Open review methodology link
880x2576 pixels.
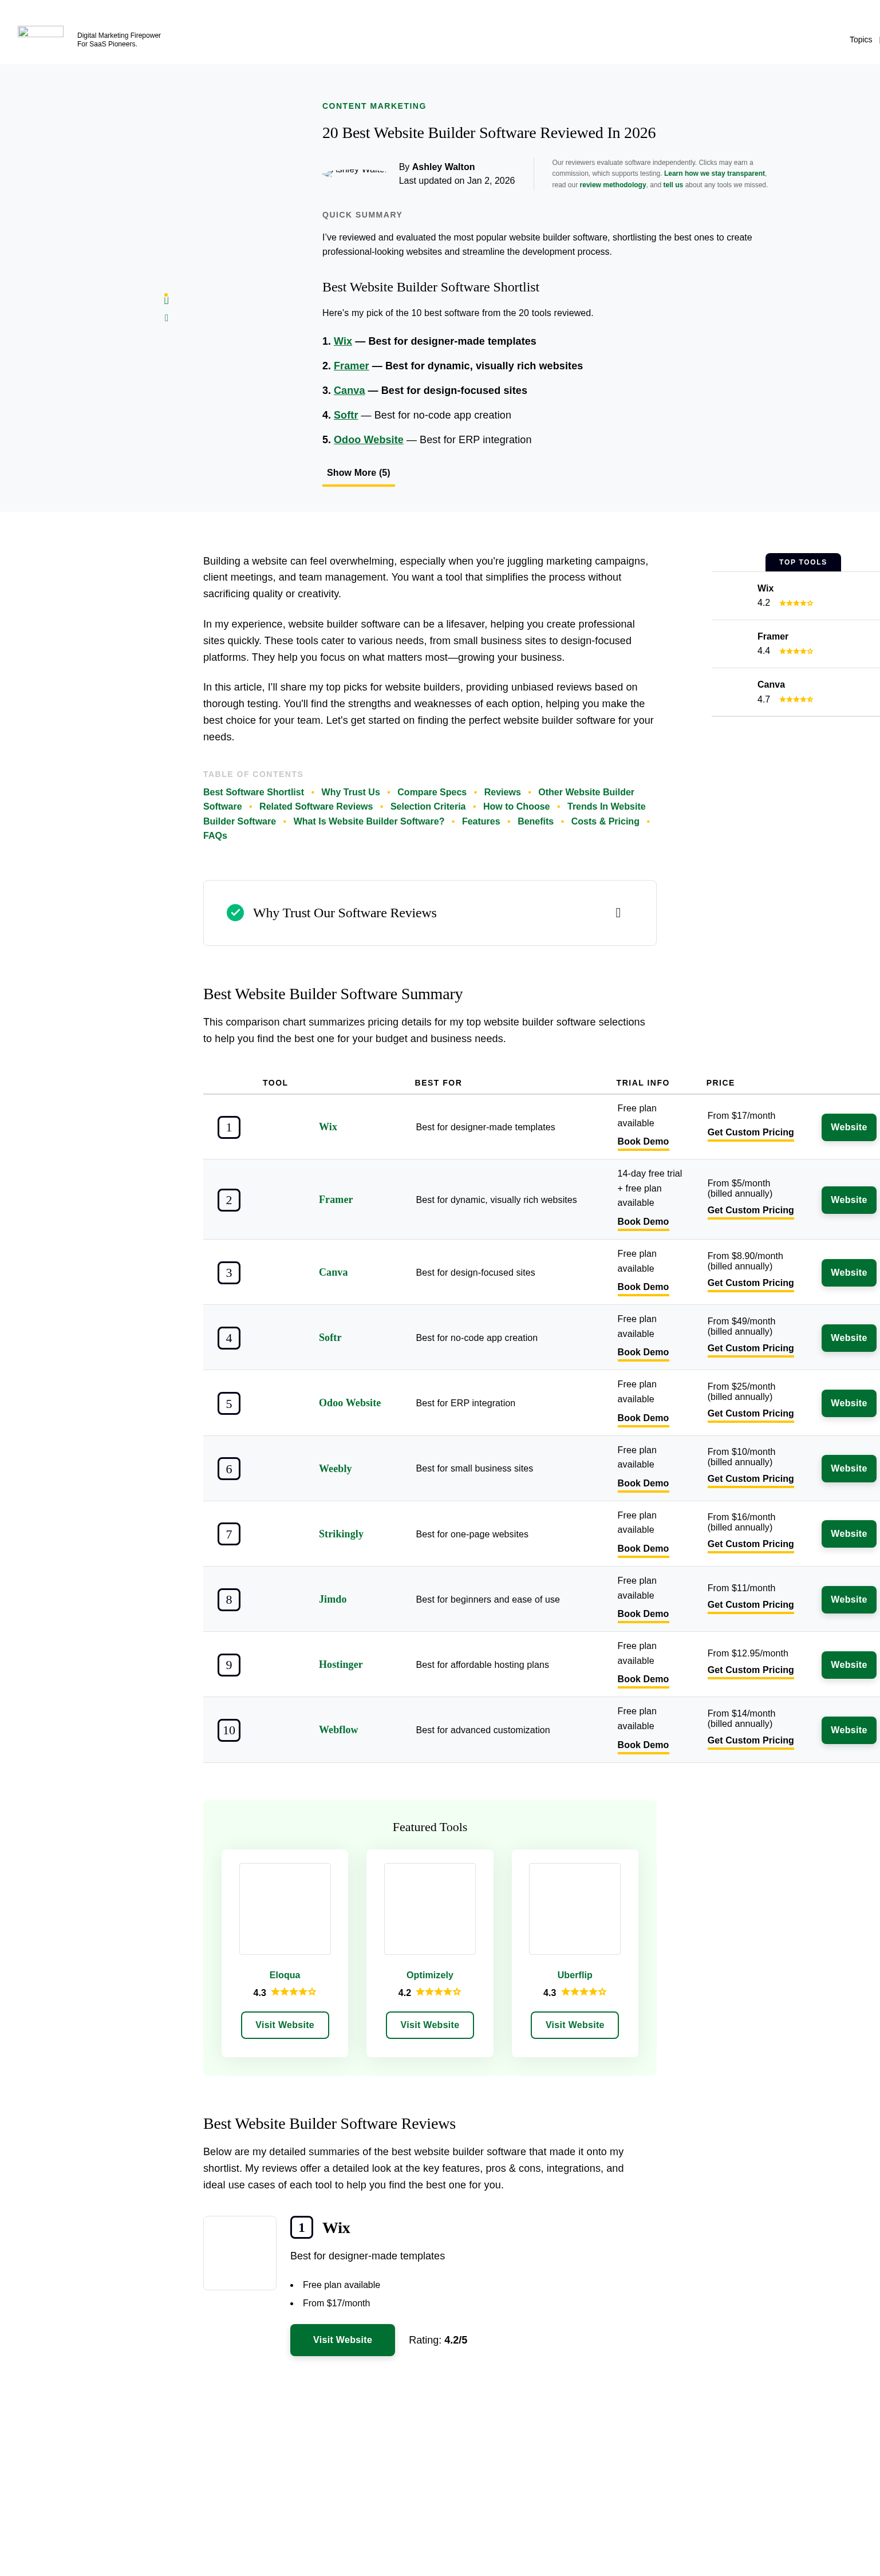(612, 185)
